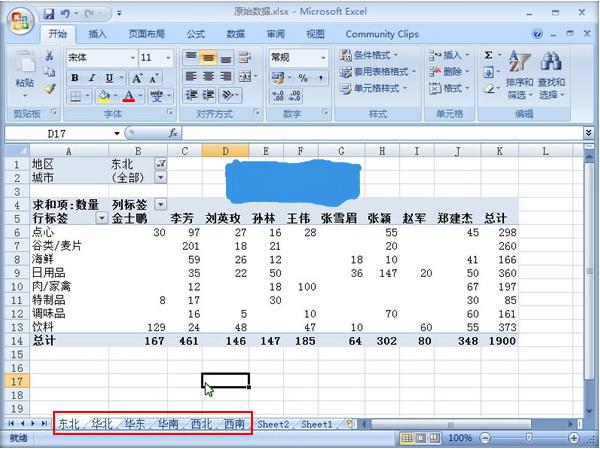Align text to the right

click(226, 76)
